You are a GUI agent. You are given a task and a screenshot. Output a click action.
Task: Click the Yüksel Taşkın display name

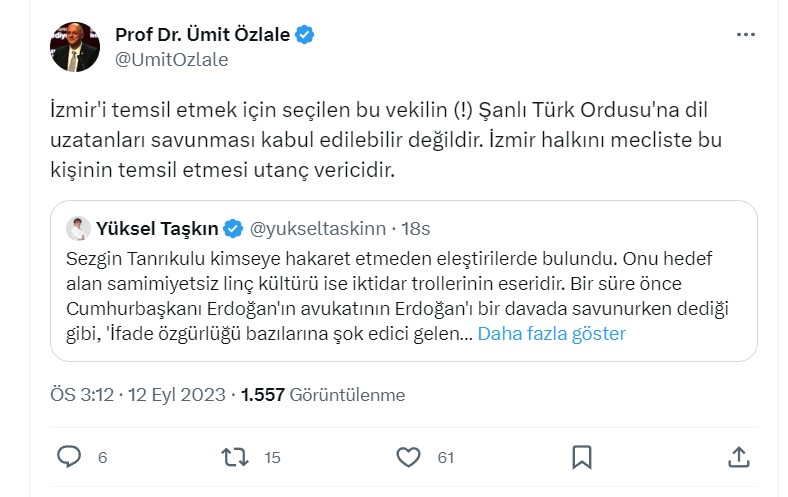pyautogui.click(x=158, y=229)
